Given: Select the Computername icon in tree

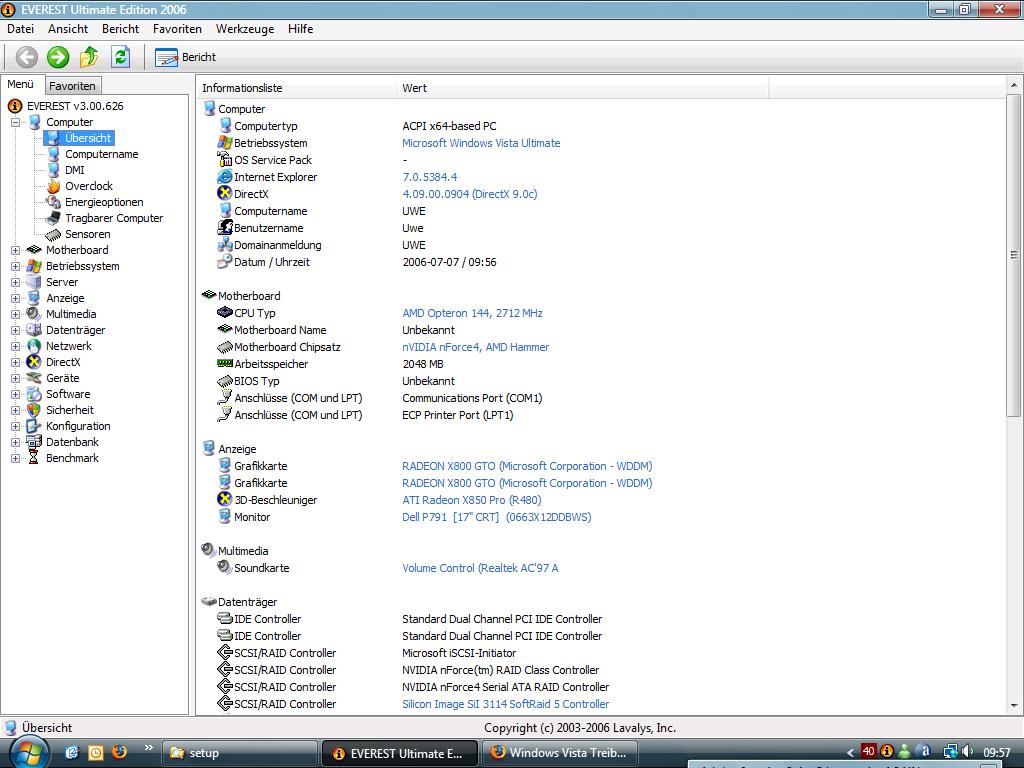Looking at the screenshot, I should coord(54,154).
